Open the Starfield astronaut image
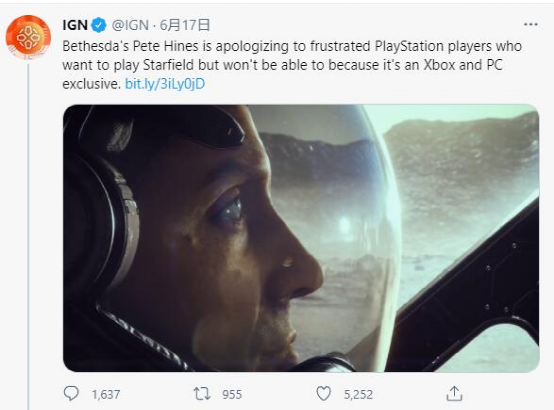 pos(301,238)
